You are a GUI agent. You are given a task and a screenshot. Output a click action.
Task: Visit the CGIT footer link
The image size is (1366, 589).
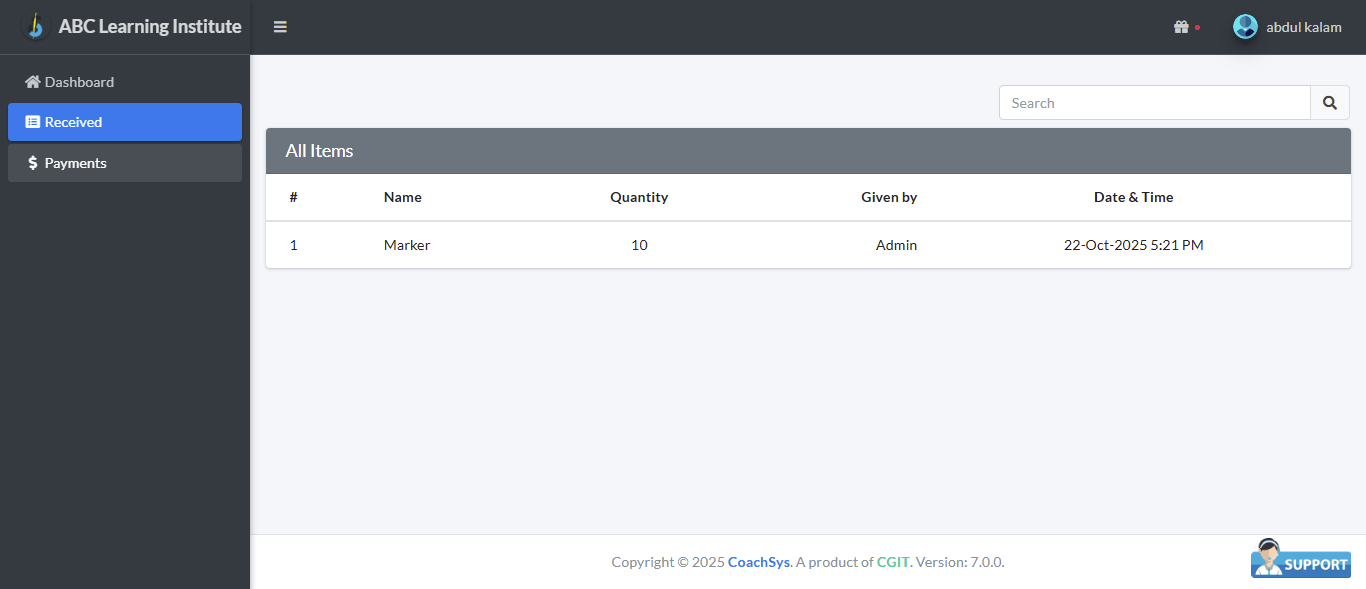(893, 562)
